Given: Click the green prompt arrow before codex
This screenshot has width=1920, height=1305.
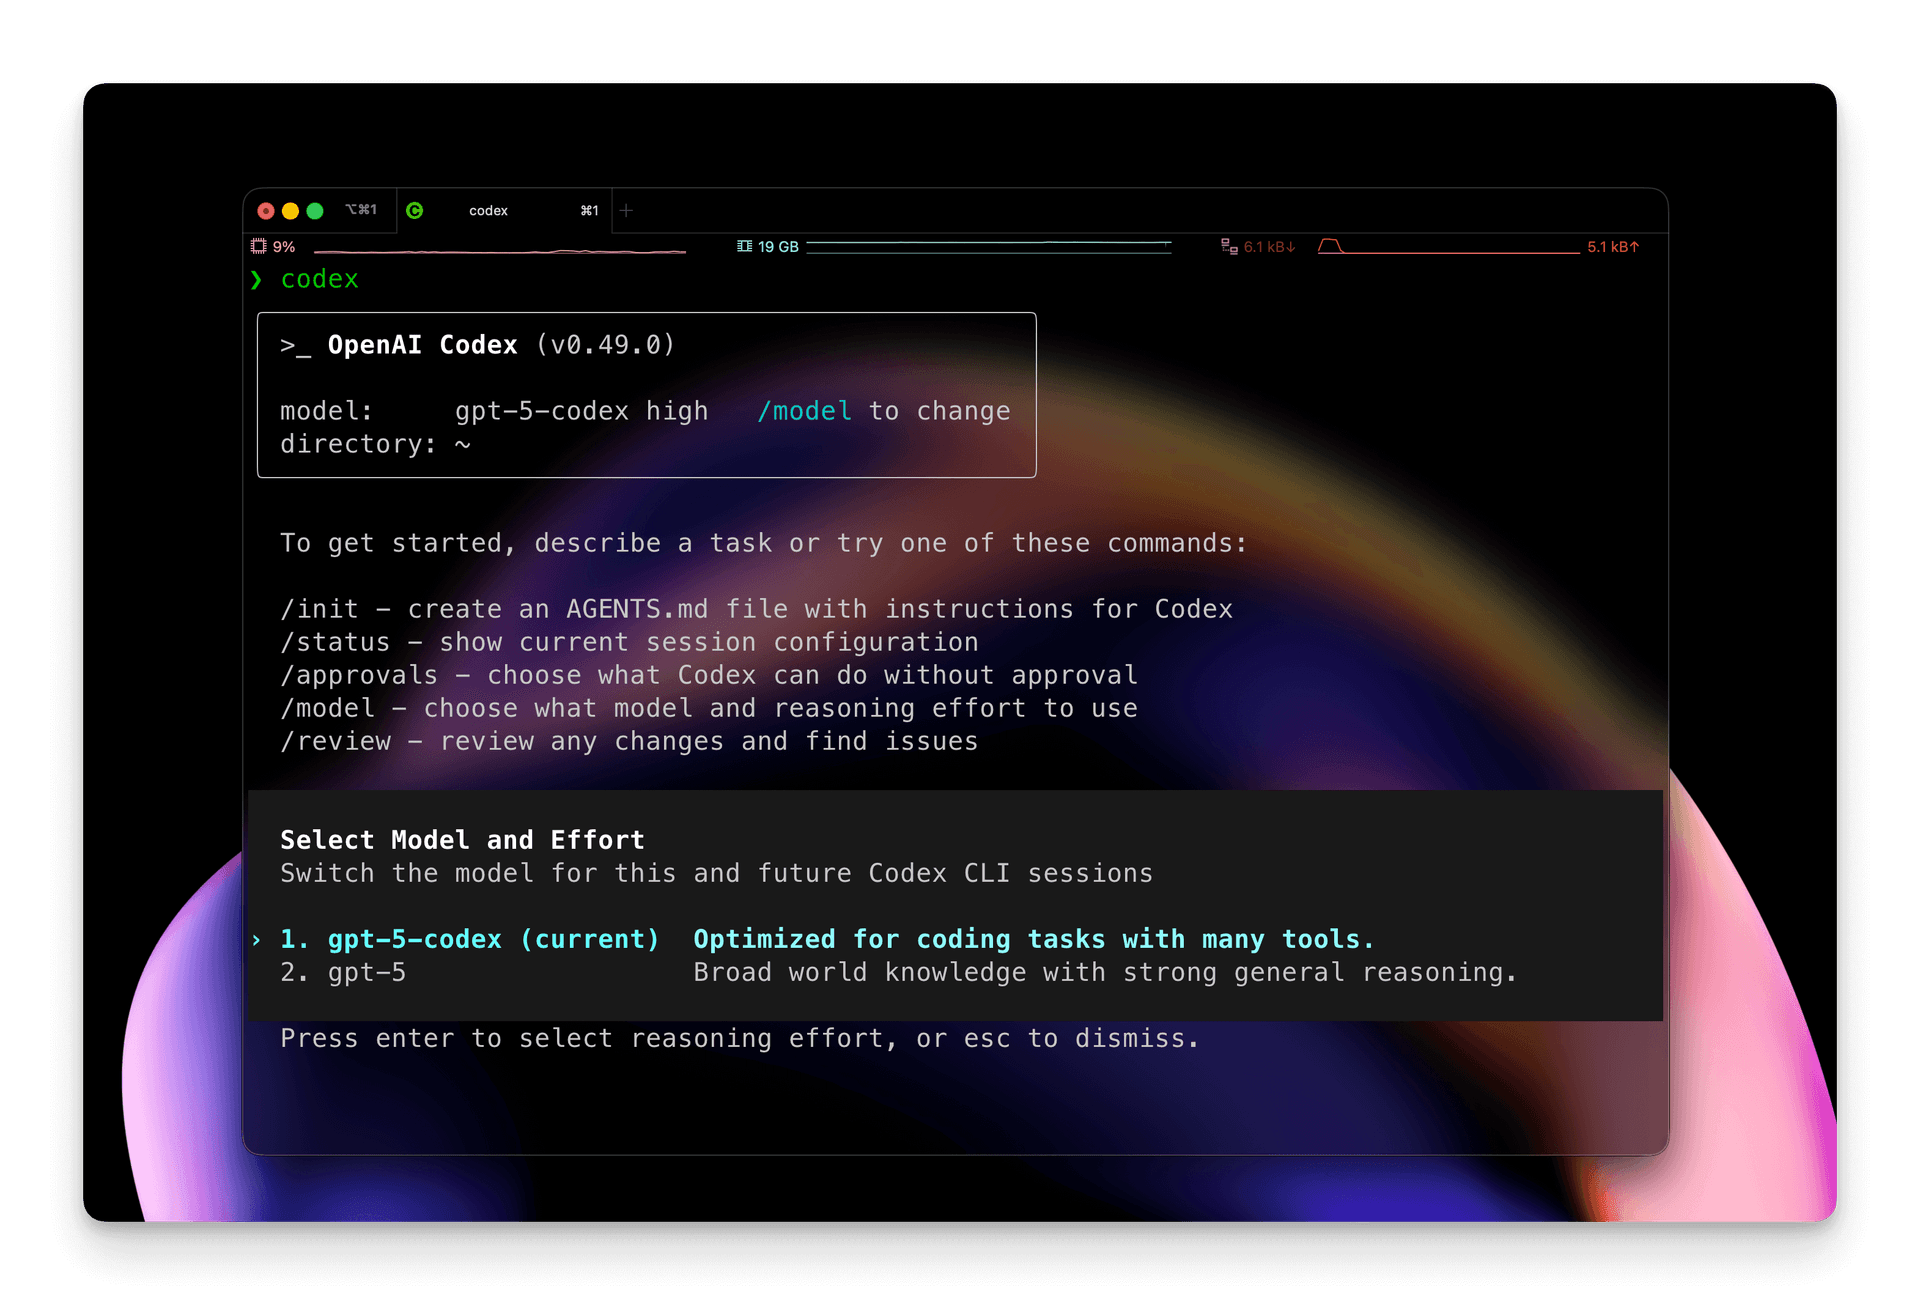Looking at the screenshot, I should 258,280.
